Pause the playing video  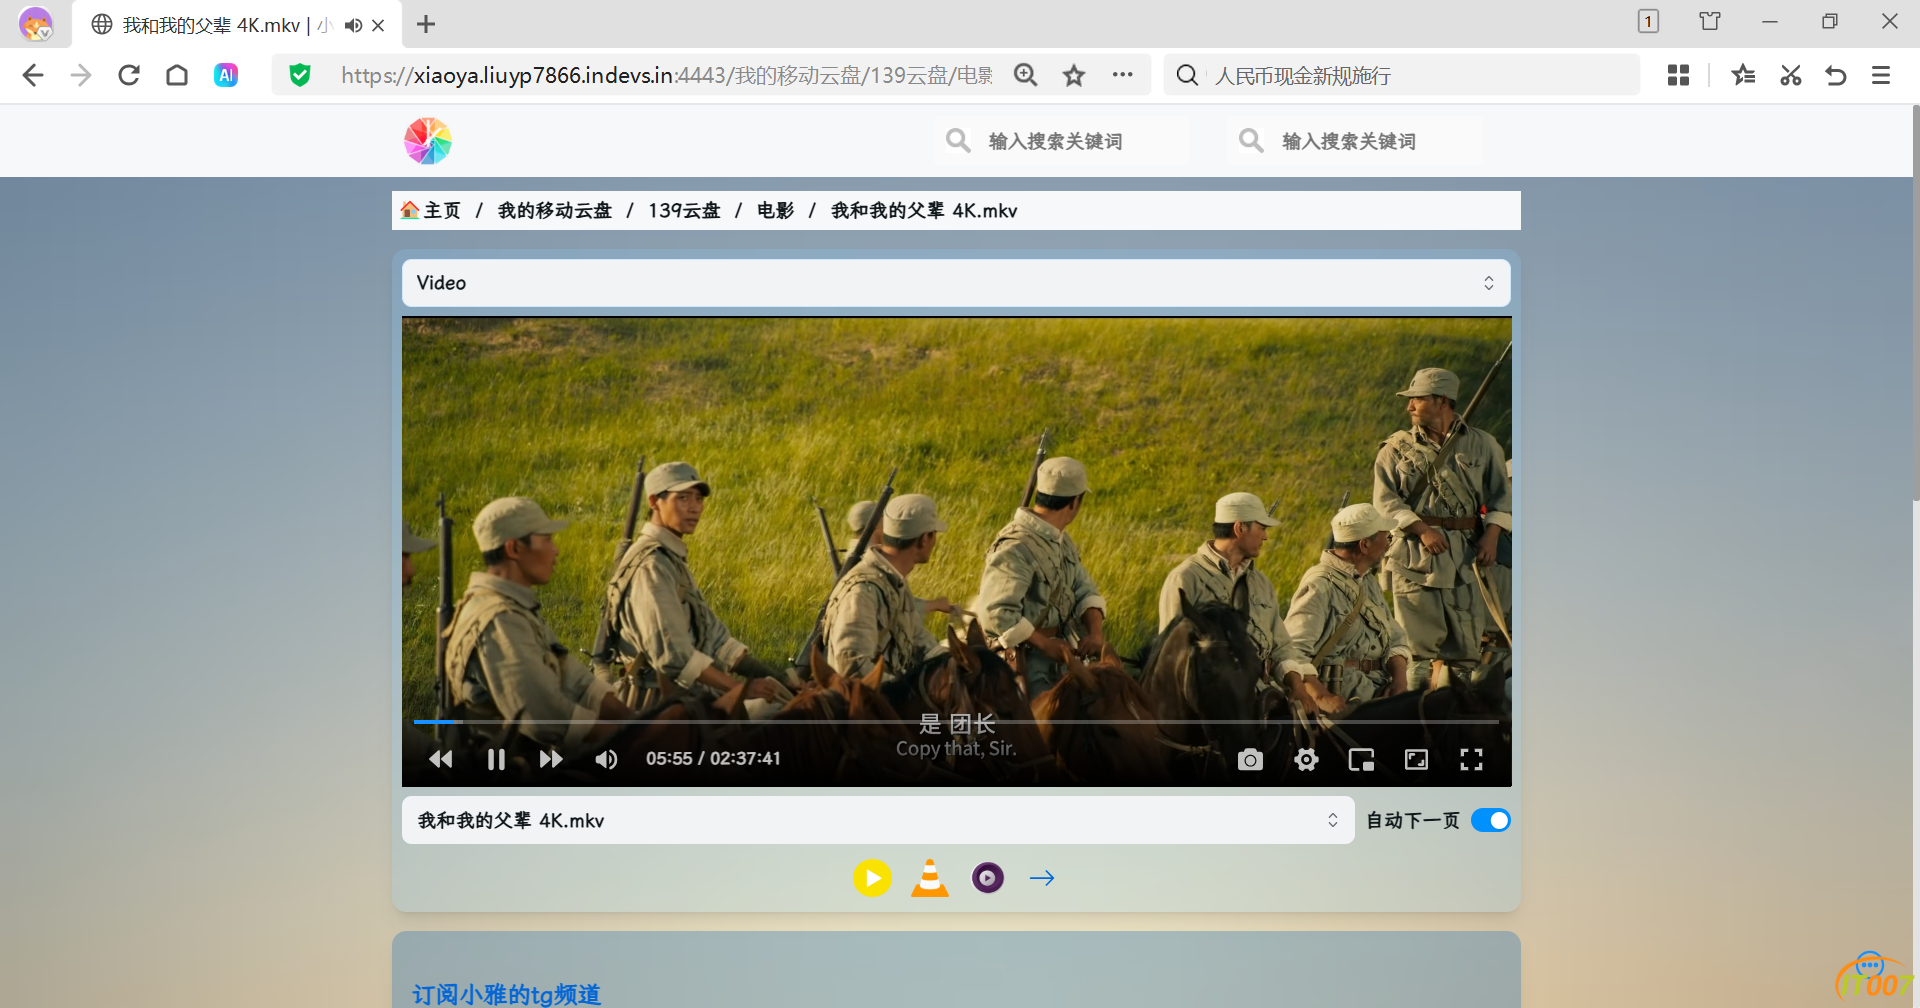[496, 760]
